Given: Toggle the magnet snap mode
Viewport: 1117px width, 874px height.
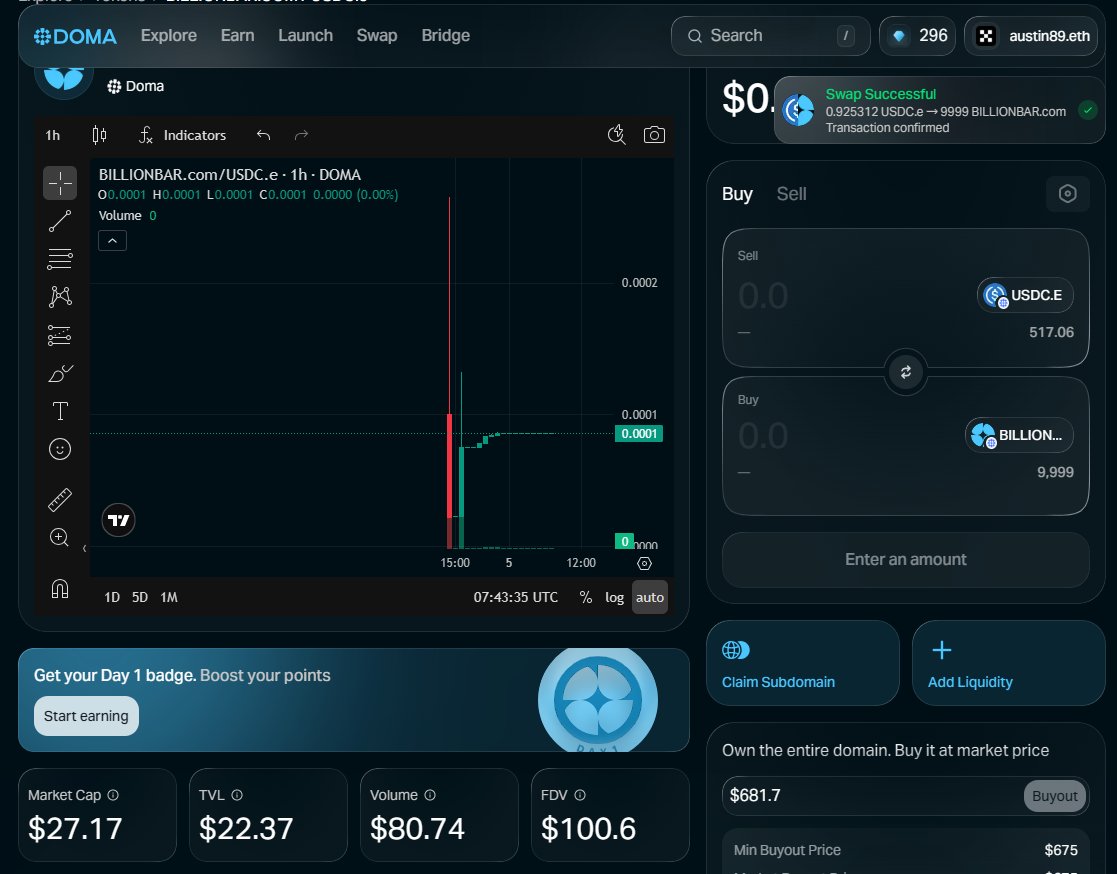Looking at the screenshot, I should 60,588.
